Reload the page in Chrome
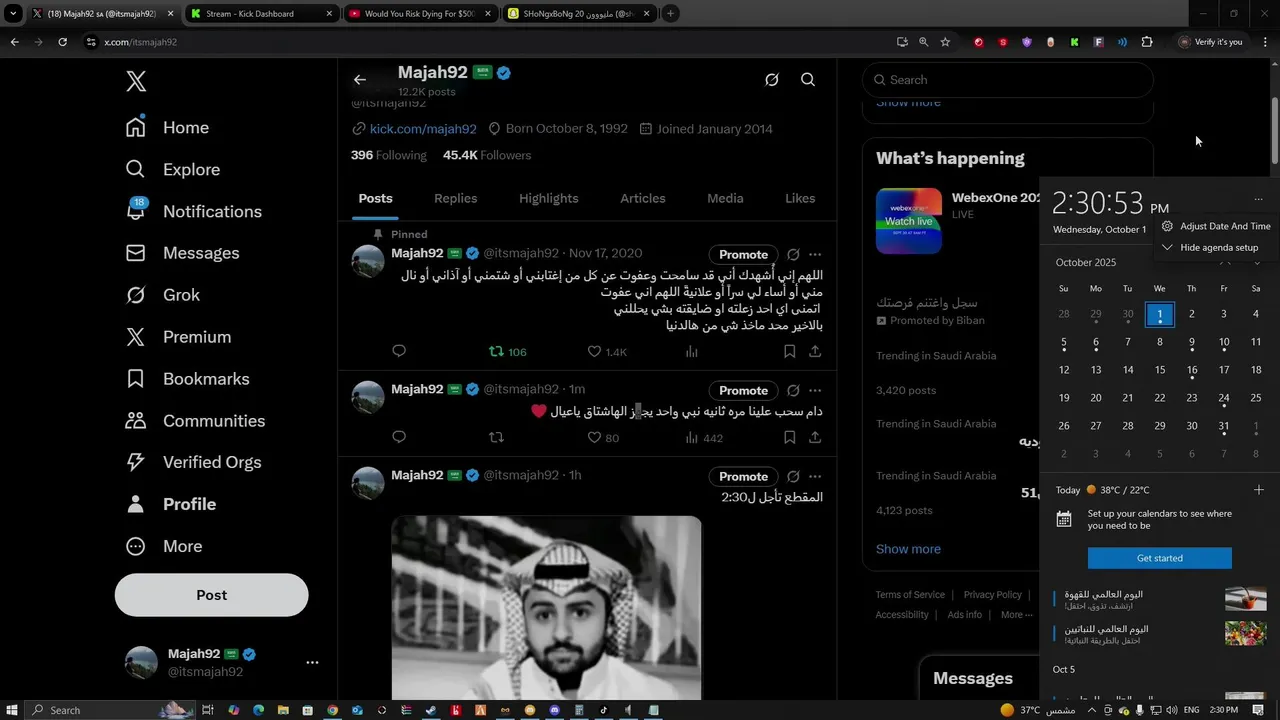 pyautogui.click(x=63, y=42)
